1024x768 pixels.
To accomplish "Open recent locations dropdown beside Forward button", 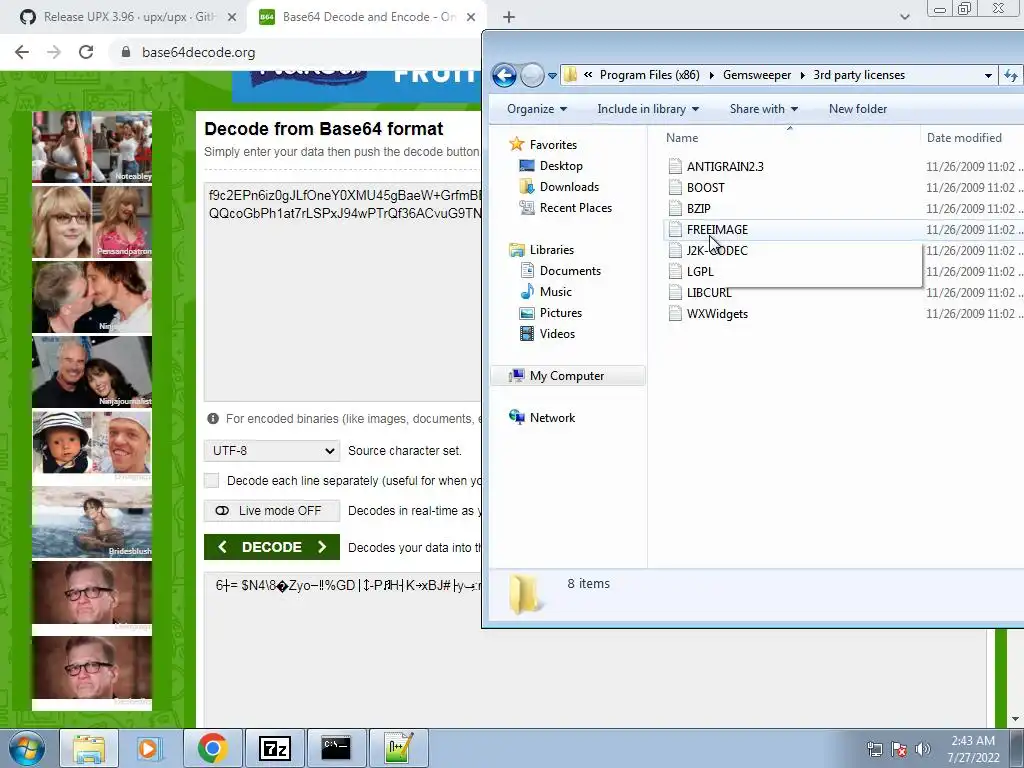I will [x=552, y=76].
